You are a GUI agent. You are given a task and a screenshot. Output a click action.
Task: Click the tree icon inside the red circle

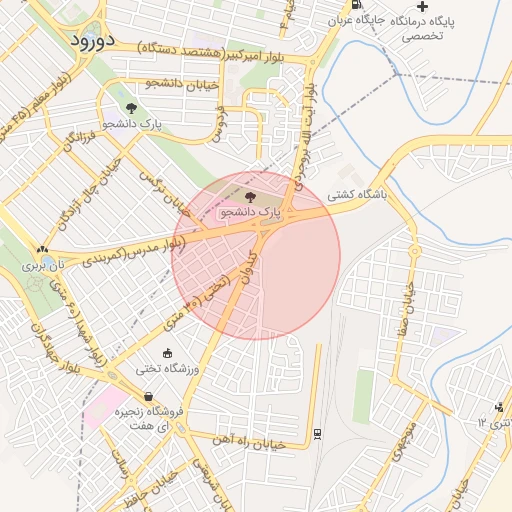(x=250, y=197)
